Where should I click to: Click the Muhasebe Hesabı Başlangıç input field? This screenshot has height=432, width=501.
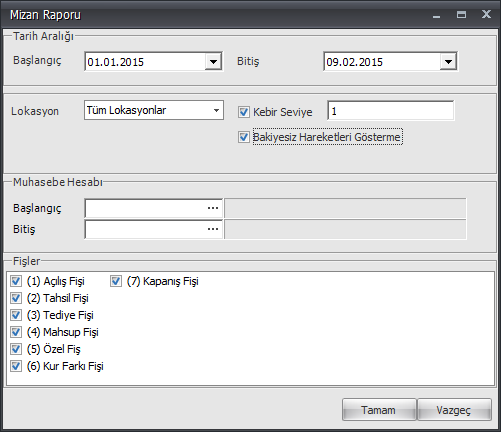(x=145, y=208)
